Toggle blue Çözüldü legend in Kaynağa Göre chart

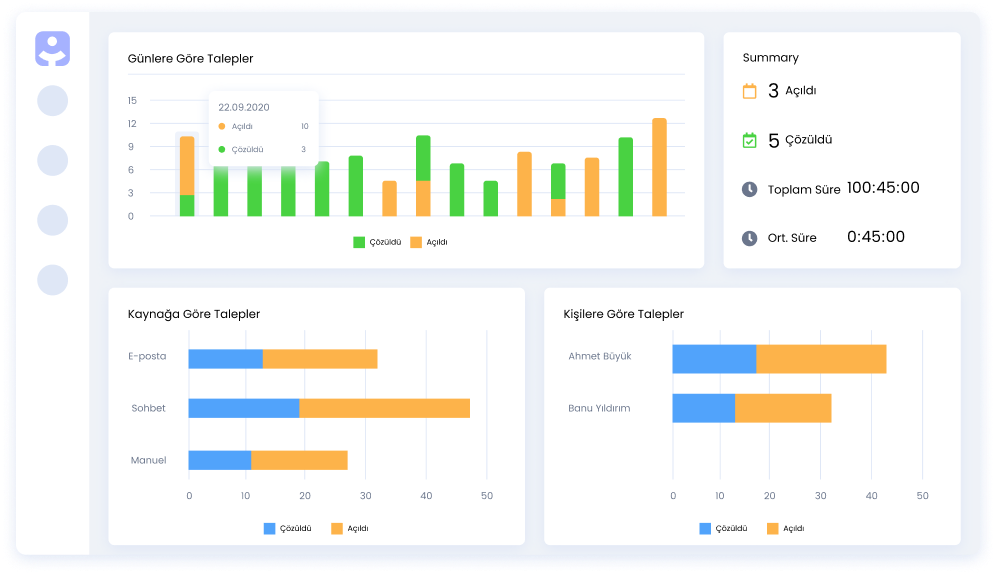coord(288,528)
